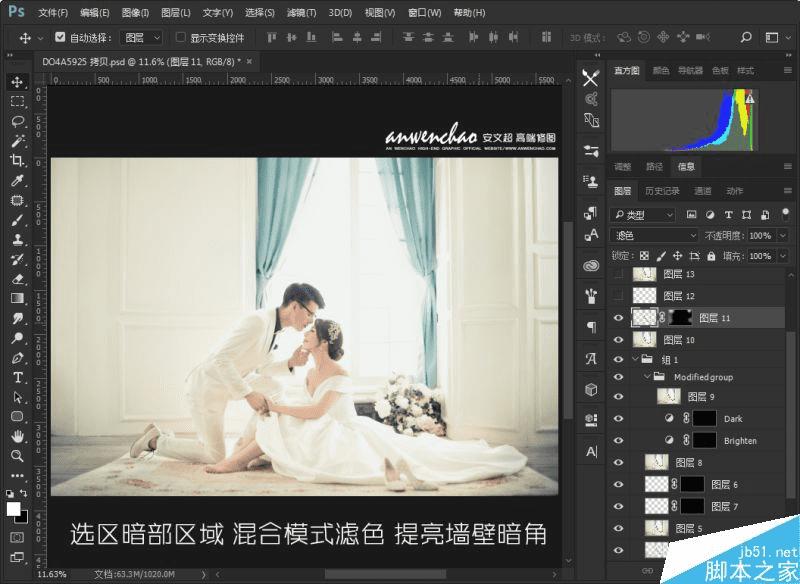Hide 图层 11 with its eye icon
The image size is (800, 584).
(618, 318)
